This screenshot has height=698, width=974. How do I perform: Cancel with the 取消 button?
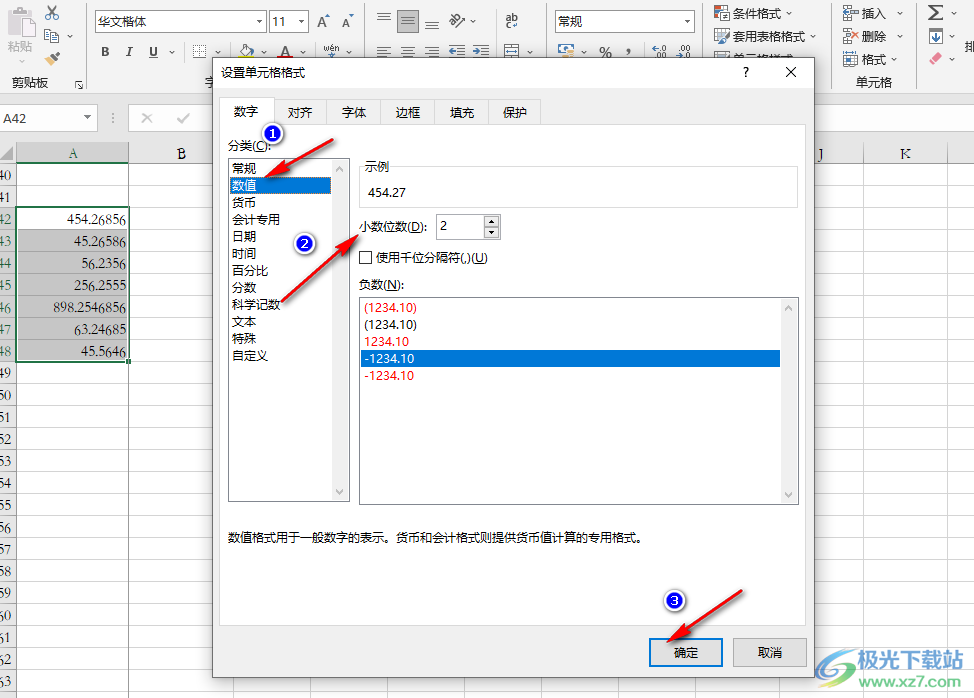tap(770, 653)
